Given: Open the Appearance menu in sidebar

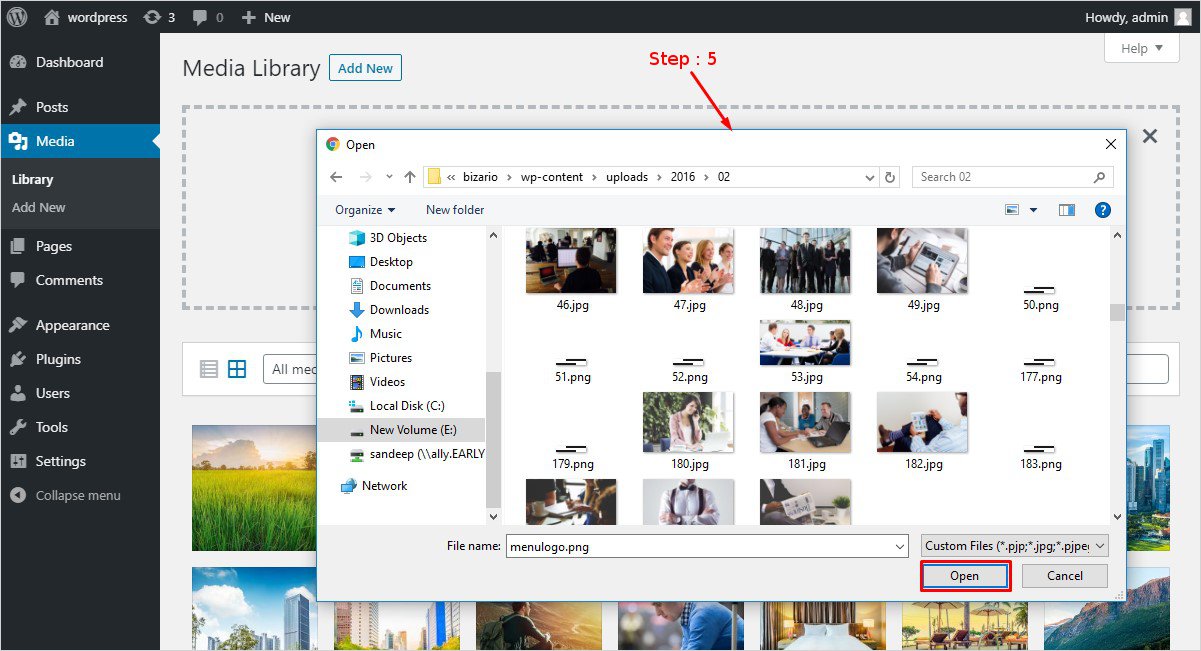Looking at the screenshot, I should click(72, 325).
